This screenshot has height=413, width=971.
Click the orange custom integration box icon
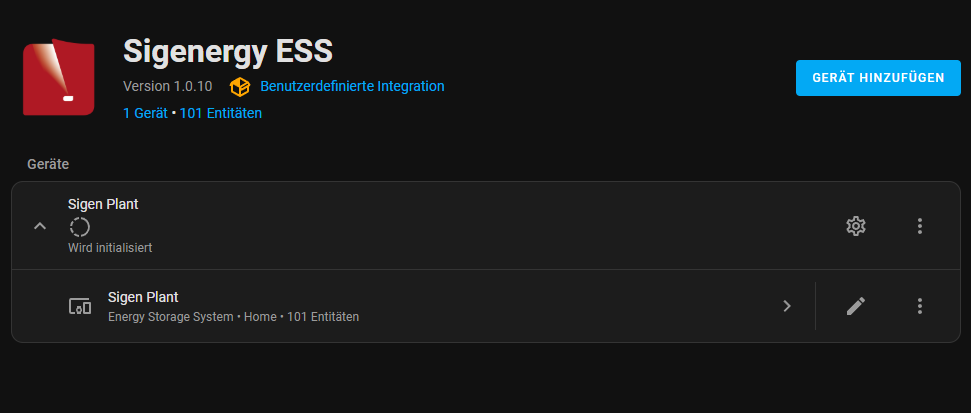239,87
